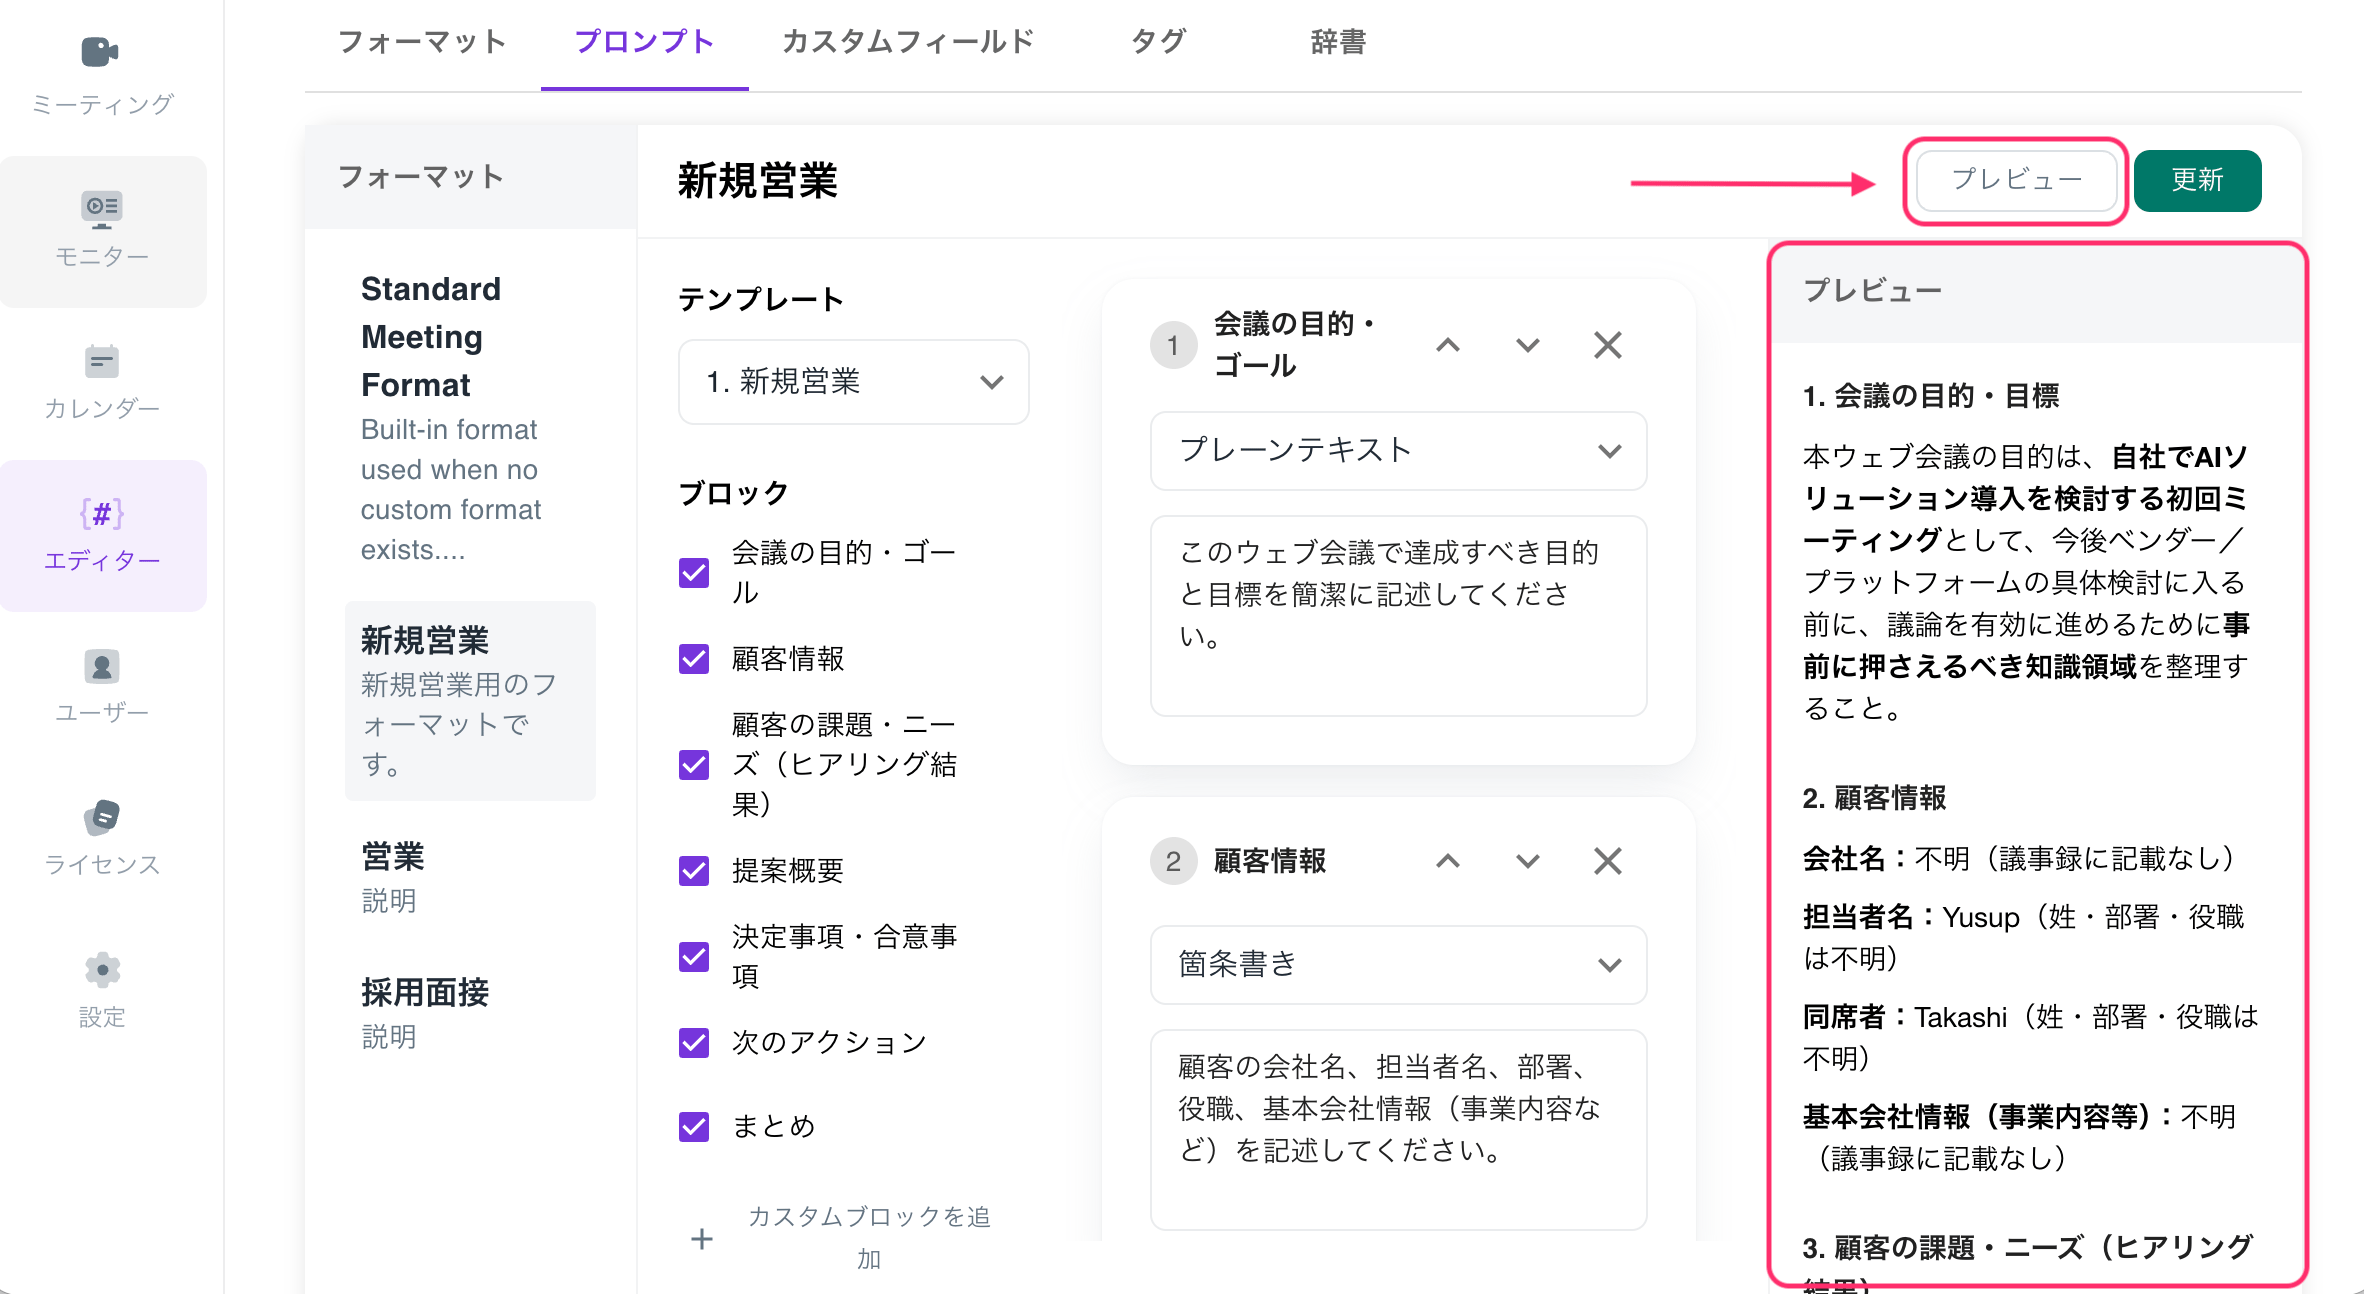Switch to the 辞書 tab
Screen dimensions: 2364x1294
(1338, 42)
